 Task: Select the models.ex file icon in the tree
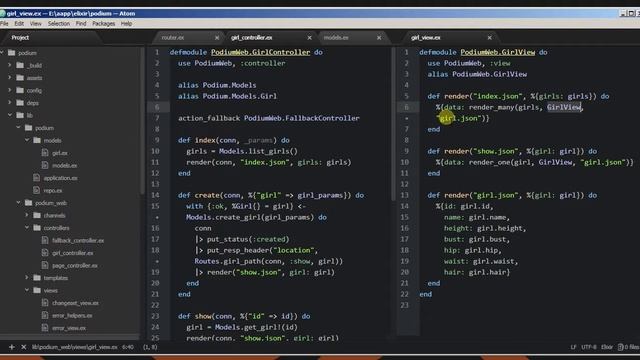[x=45, y=165]
